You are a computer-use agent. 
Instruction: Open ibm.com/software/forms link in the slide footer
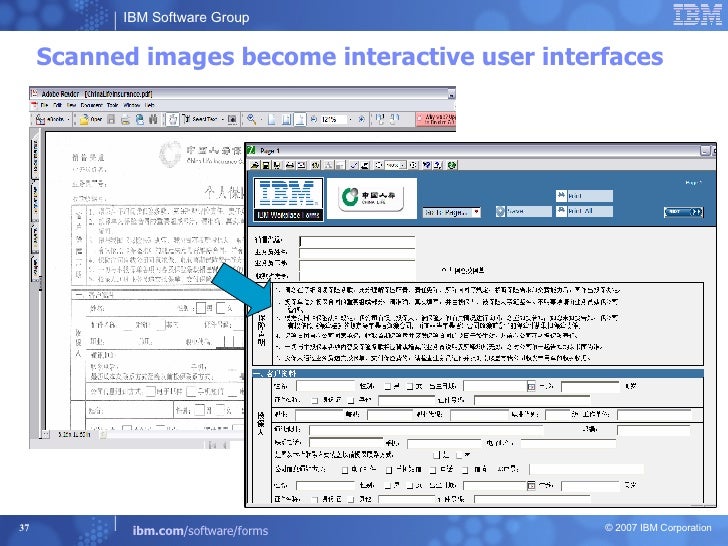click(x=200, y=531)
